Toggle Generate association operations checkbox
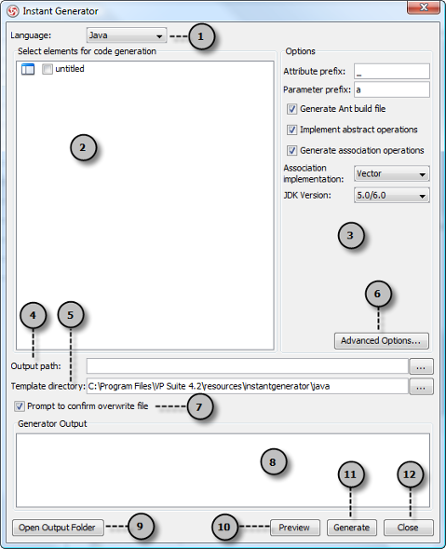Image resolution: width=446 pixels, height=549 pixels. pyautogui.click(x=292, y=151)
